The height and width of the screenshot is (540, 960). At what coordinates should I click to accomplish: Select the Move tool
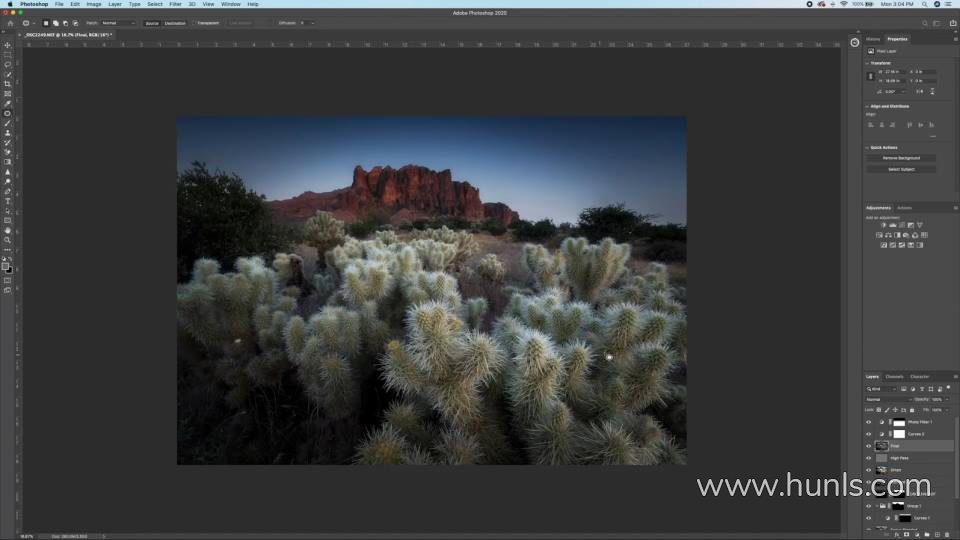7,45
